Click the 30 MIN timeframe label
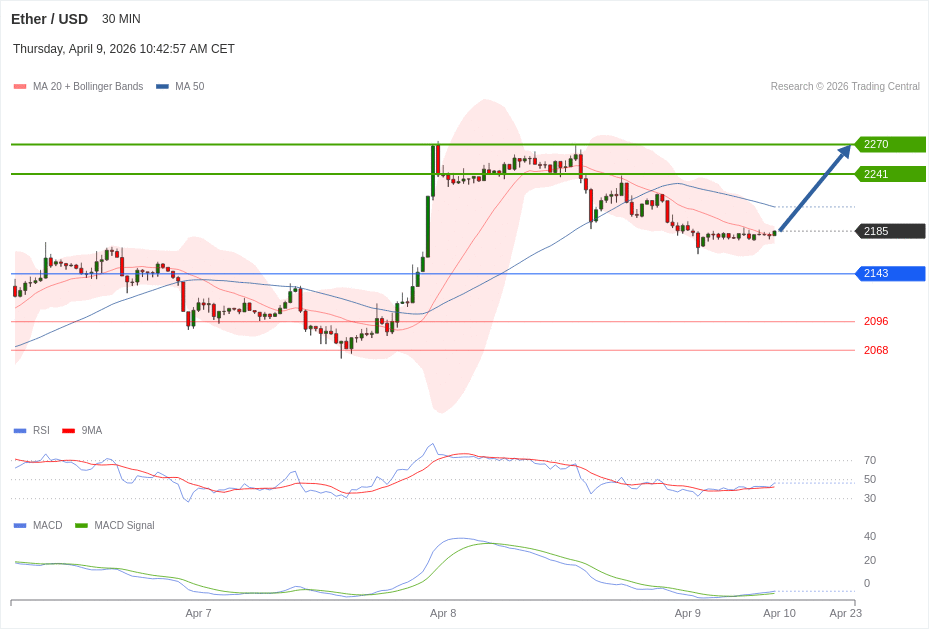The height and width of the screenshot is (629, 929). (121, 19)
